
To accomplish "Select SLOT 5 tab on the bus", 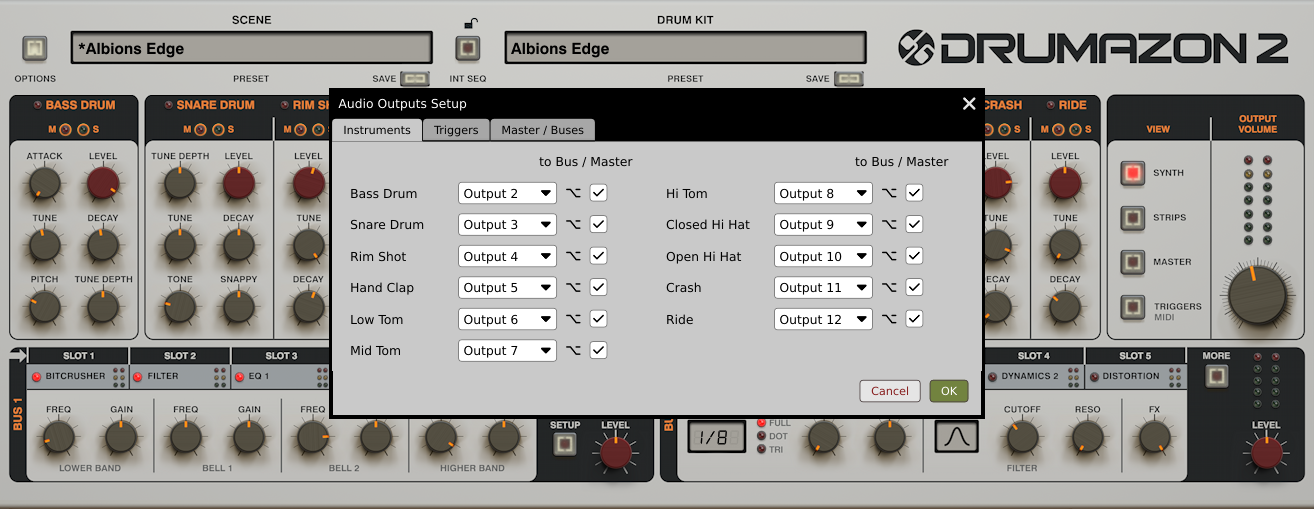I will tap(1135, 356).
